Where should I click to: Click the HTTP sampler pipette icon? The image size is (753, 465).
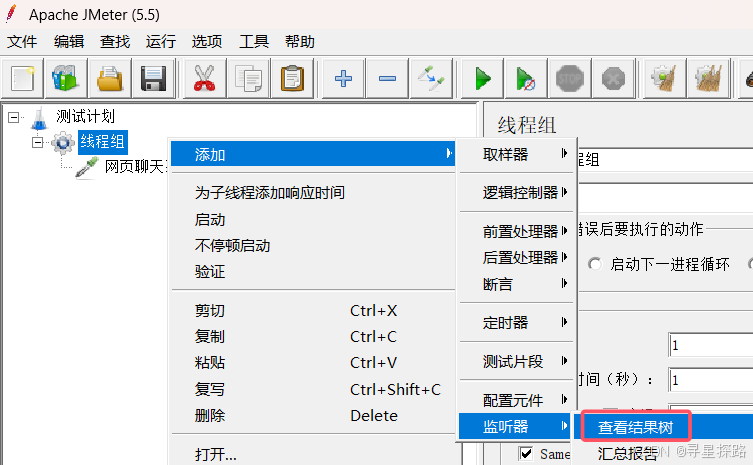[87, 167]
